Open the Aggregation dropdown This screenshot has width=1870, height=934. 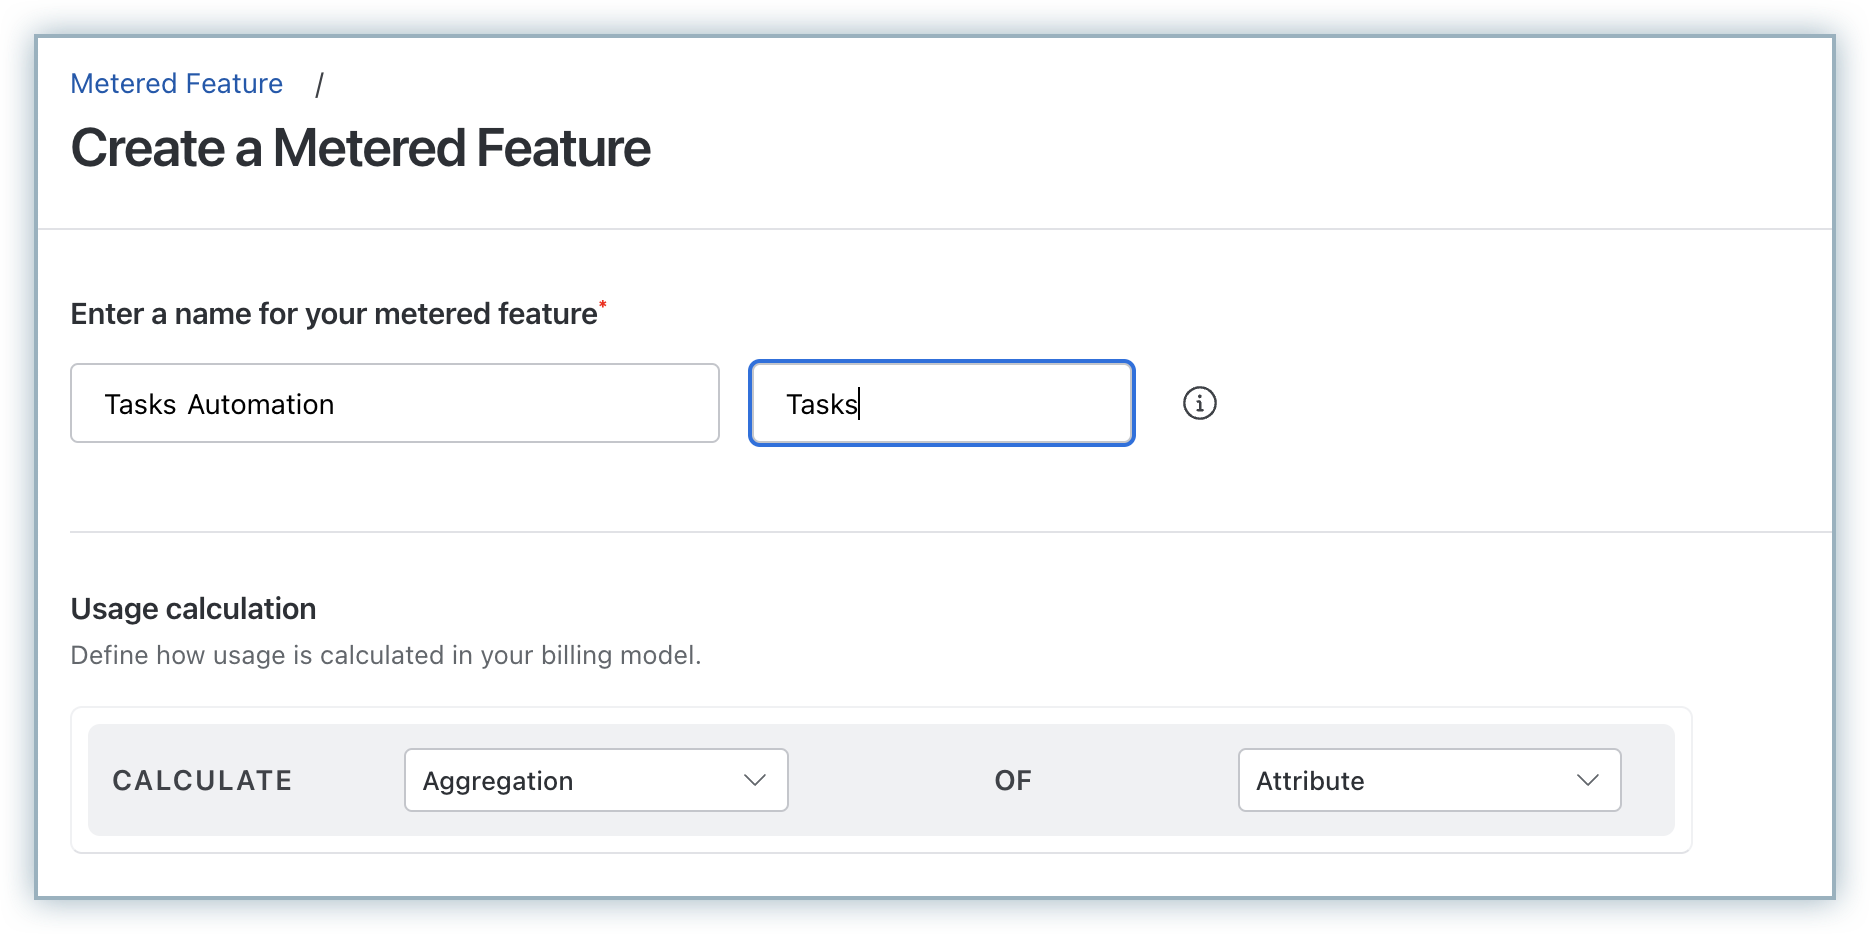click(595, 780)
